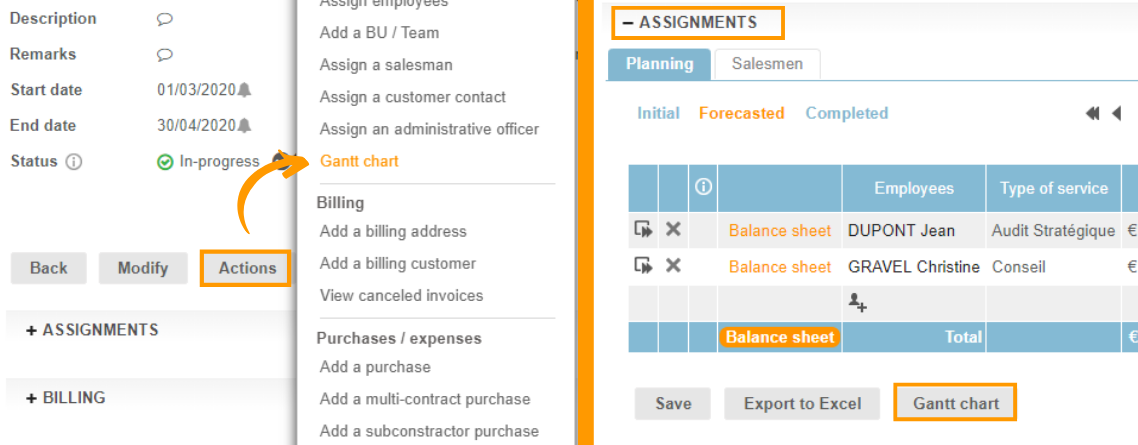The image size is (1138, 445).
Task: Jump to first period with double-left arrow
Action: tap(1092, 114)
